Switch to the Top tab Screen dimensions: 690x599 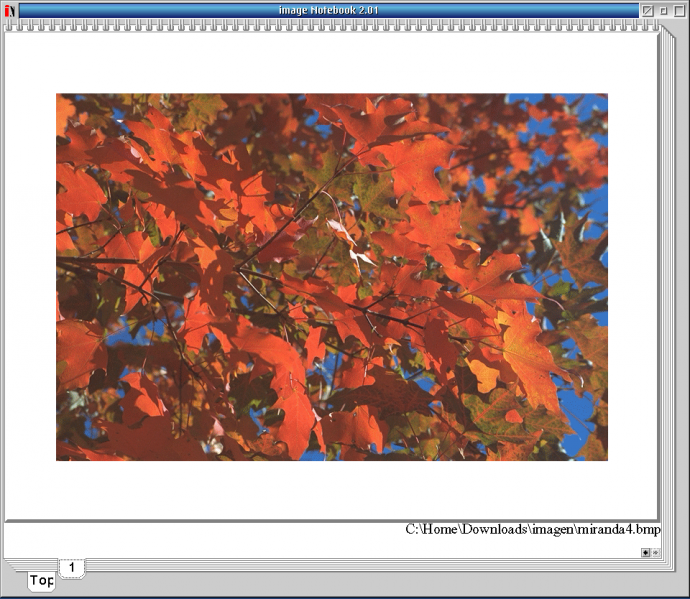(x=42, y=581)
